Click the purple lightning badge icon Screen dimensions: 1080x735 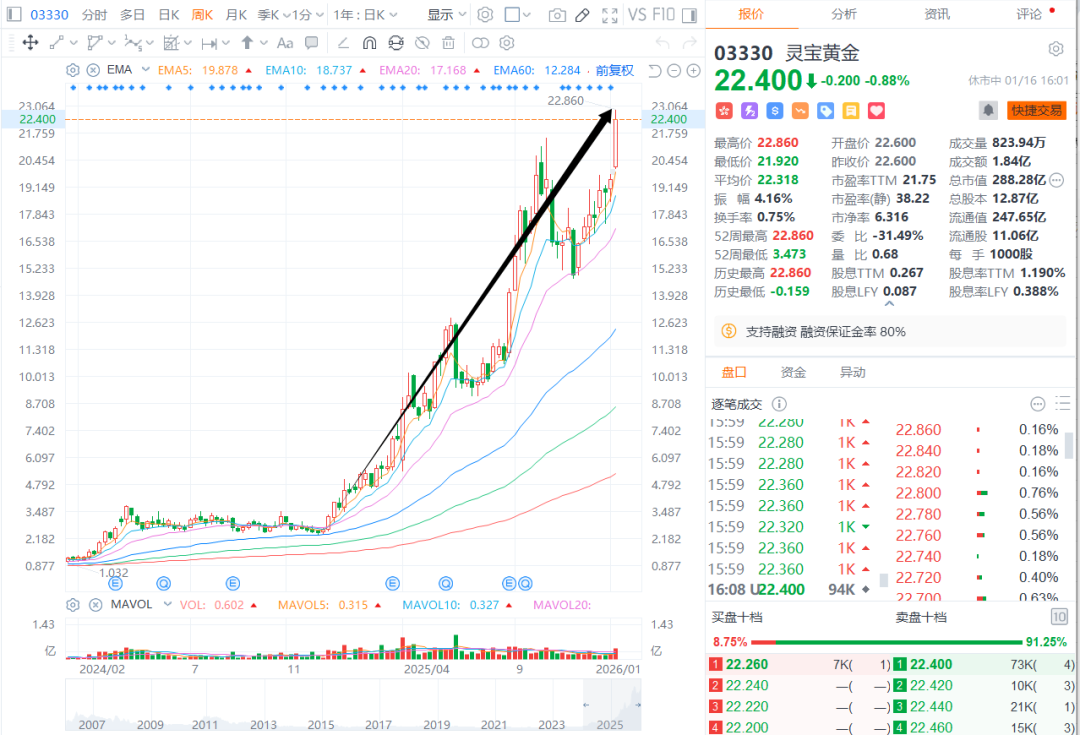[749, 110]
